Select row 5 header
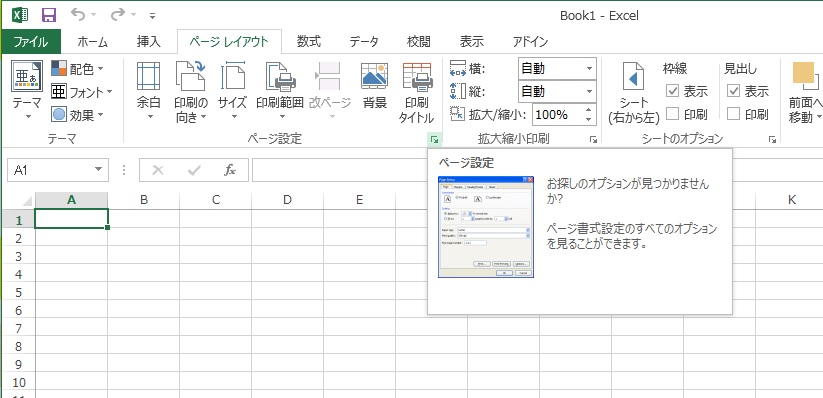 pos(18,292)
